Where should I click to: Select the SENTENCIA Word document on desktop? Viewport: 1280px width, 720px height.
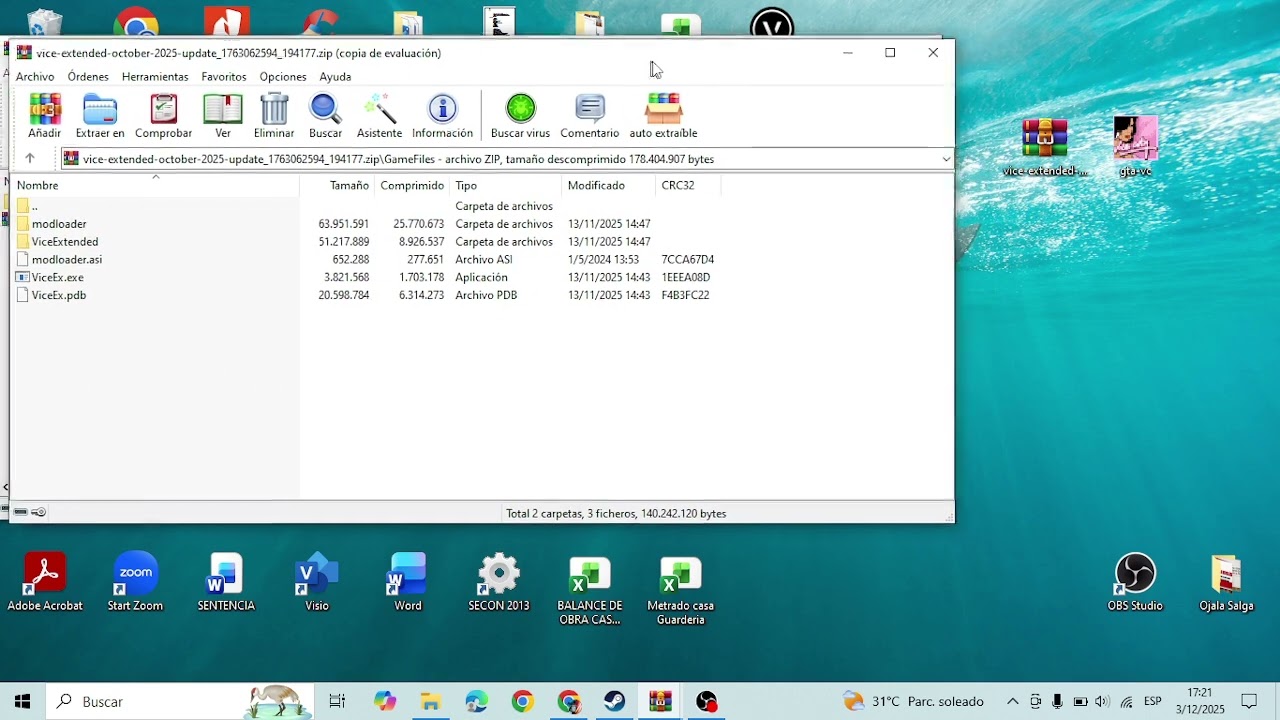tap(226, 582)
